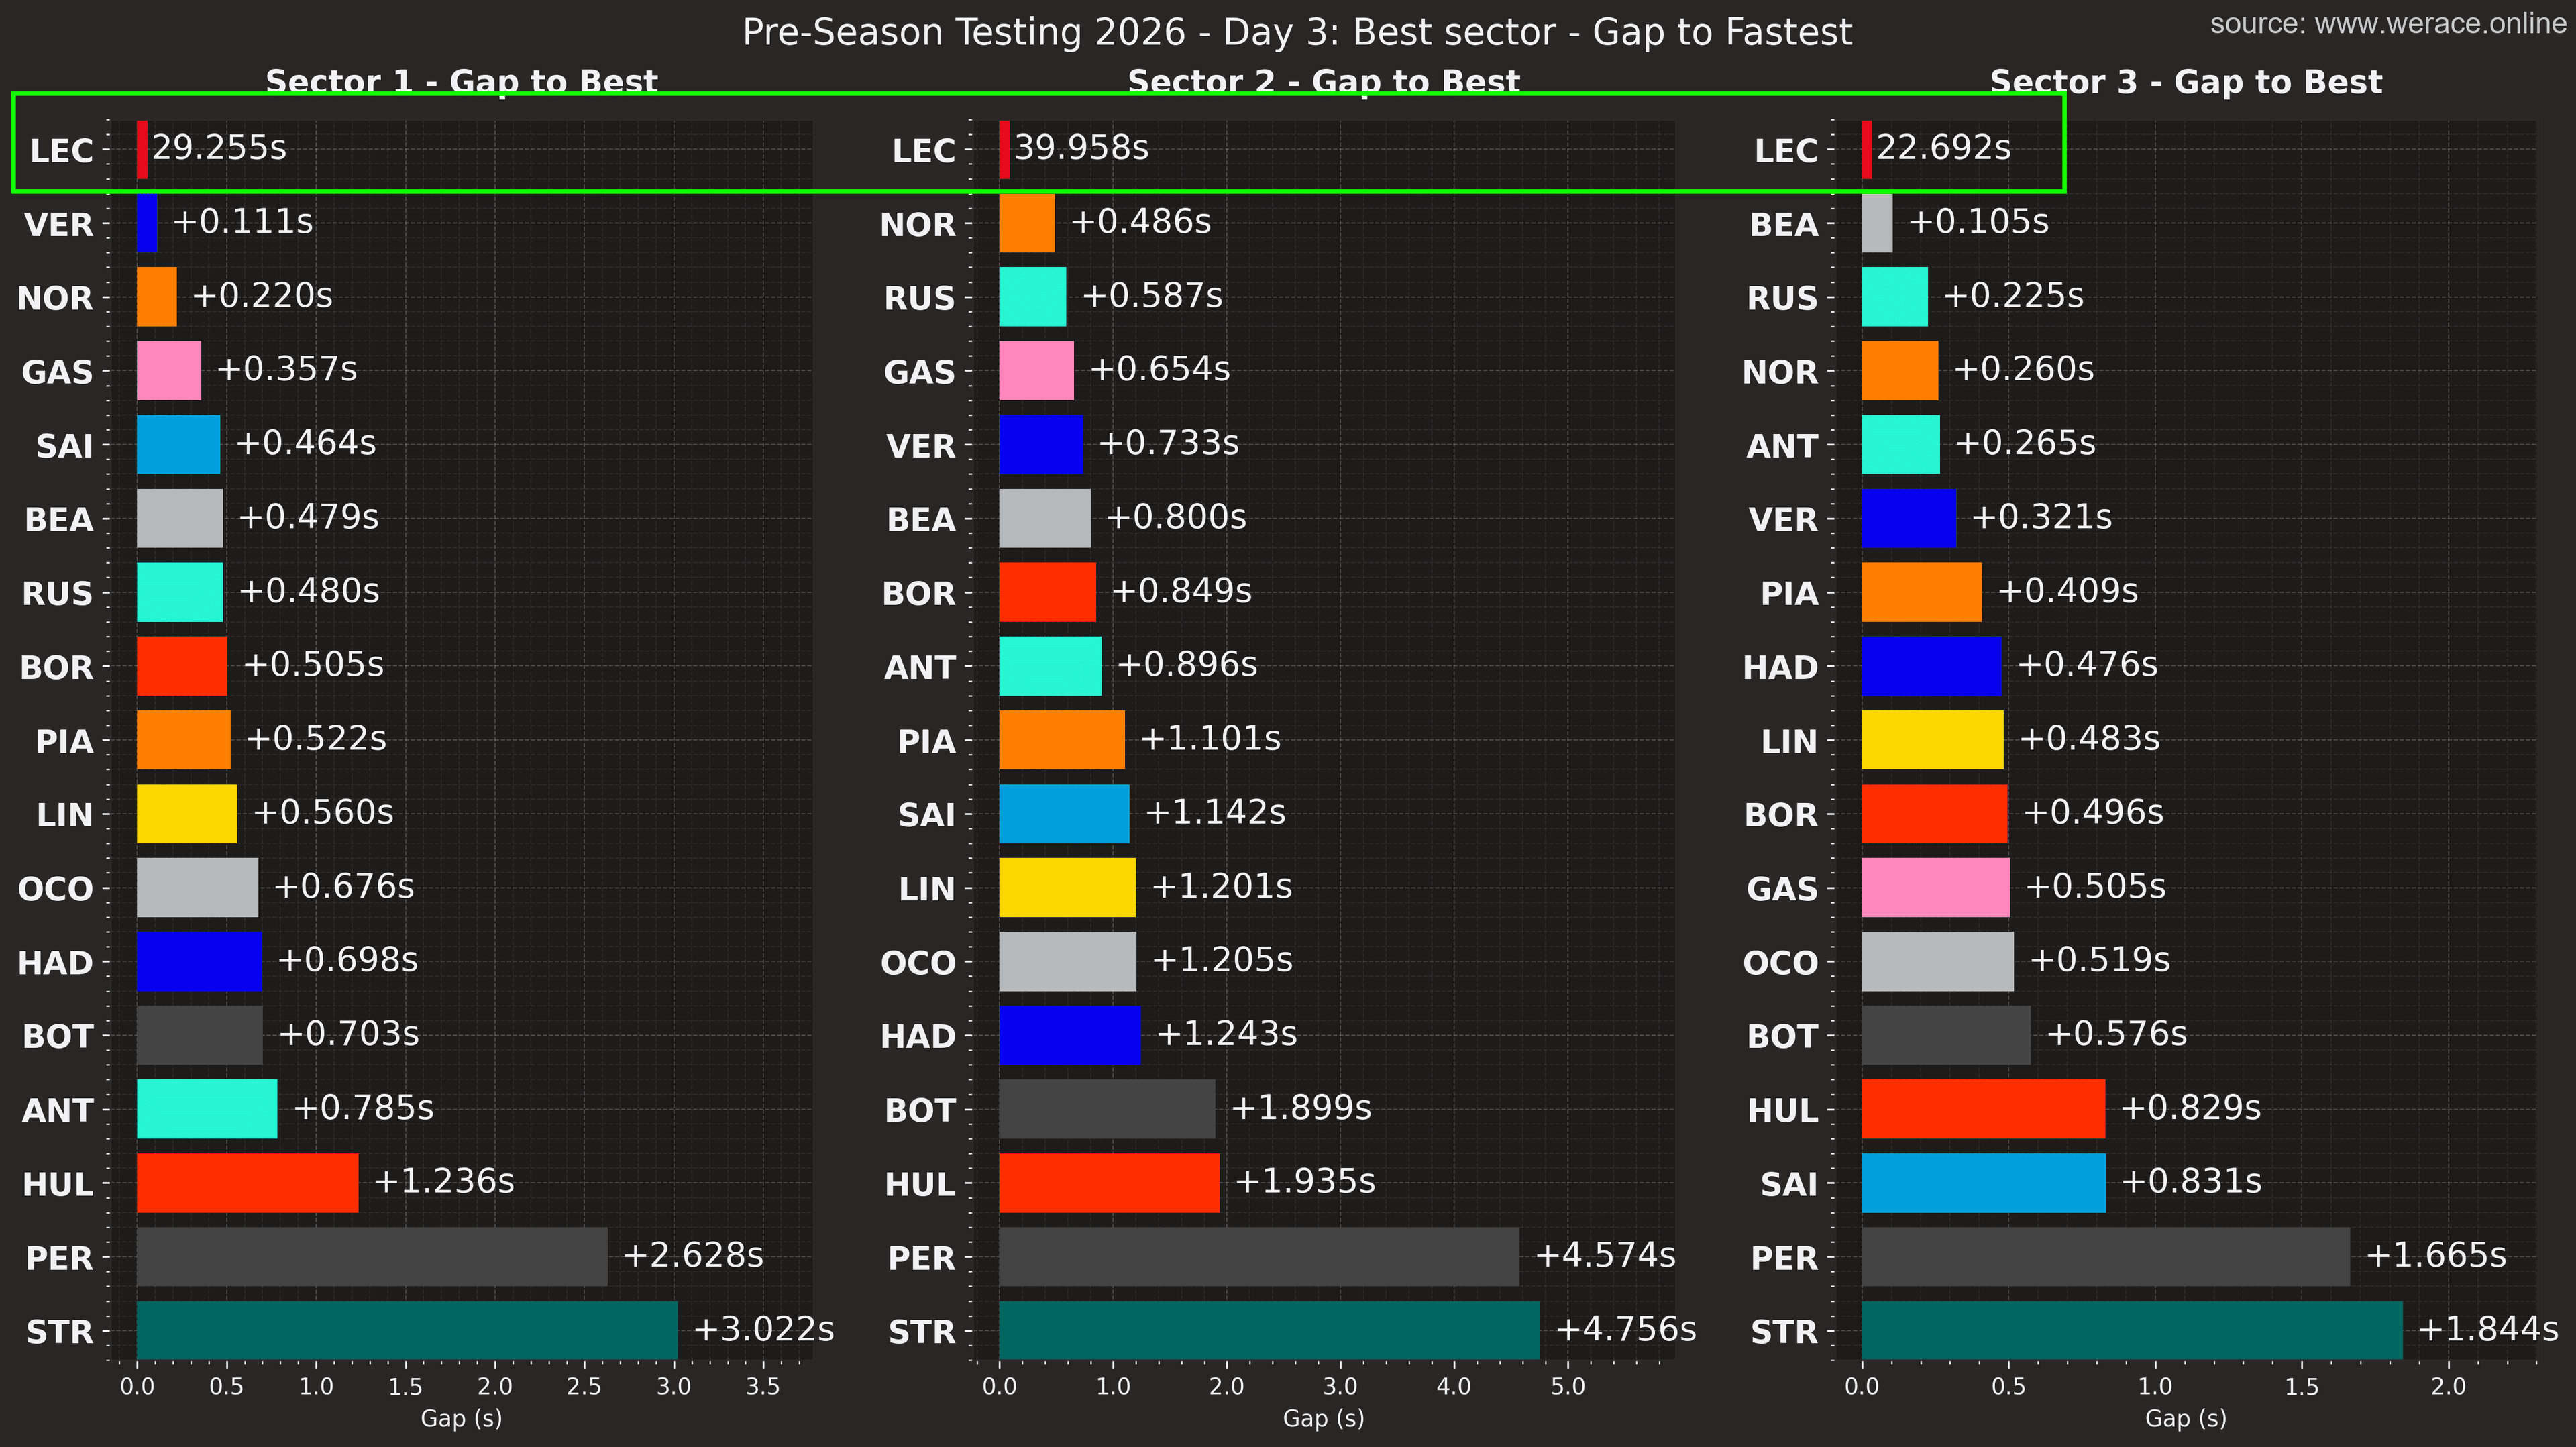Screen dimensions: 2576x1447
Task: Select GAS's pink bar in Sector 3
Action: click(1936, 888)
